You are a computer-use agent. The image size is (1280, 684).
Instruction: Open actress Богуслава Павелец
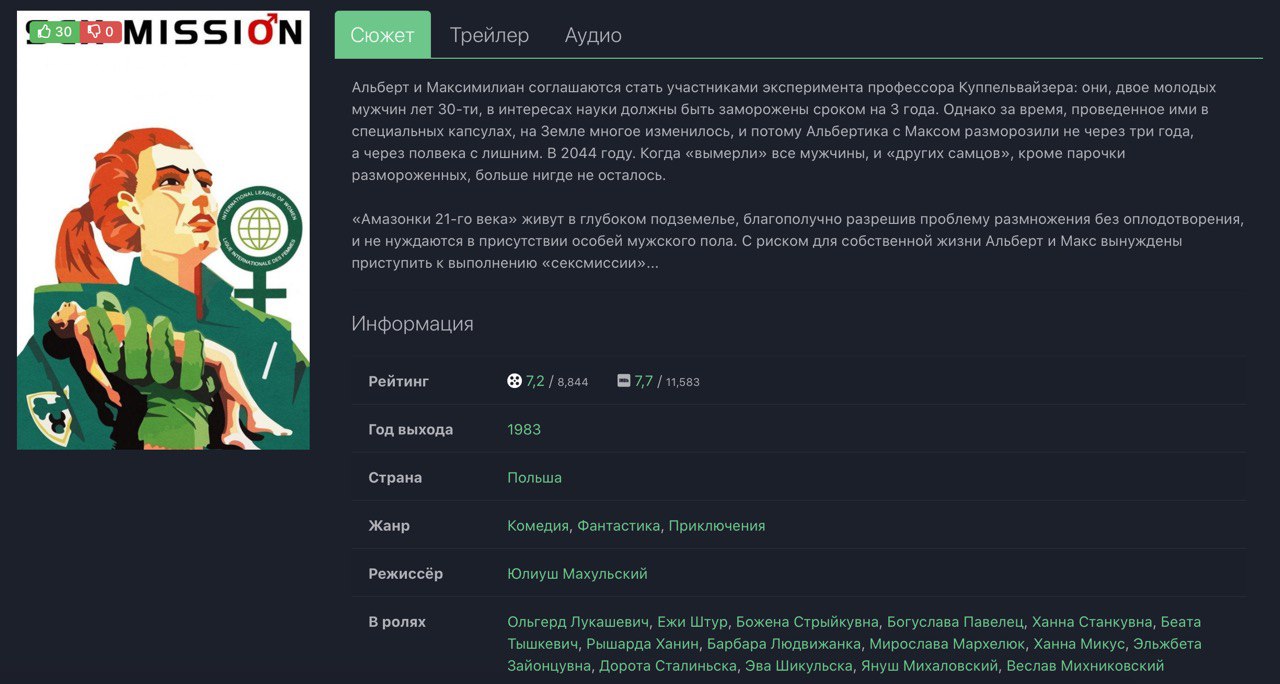click(x=955, y=622)
